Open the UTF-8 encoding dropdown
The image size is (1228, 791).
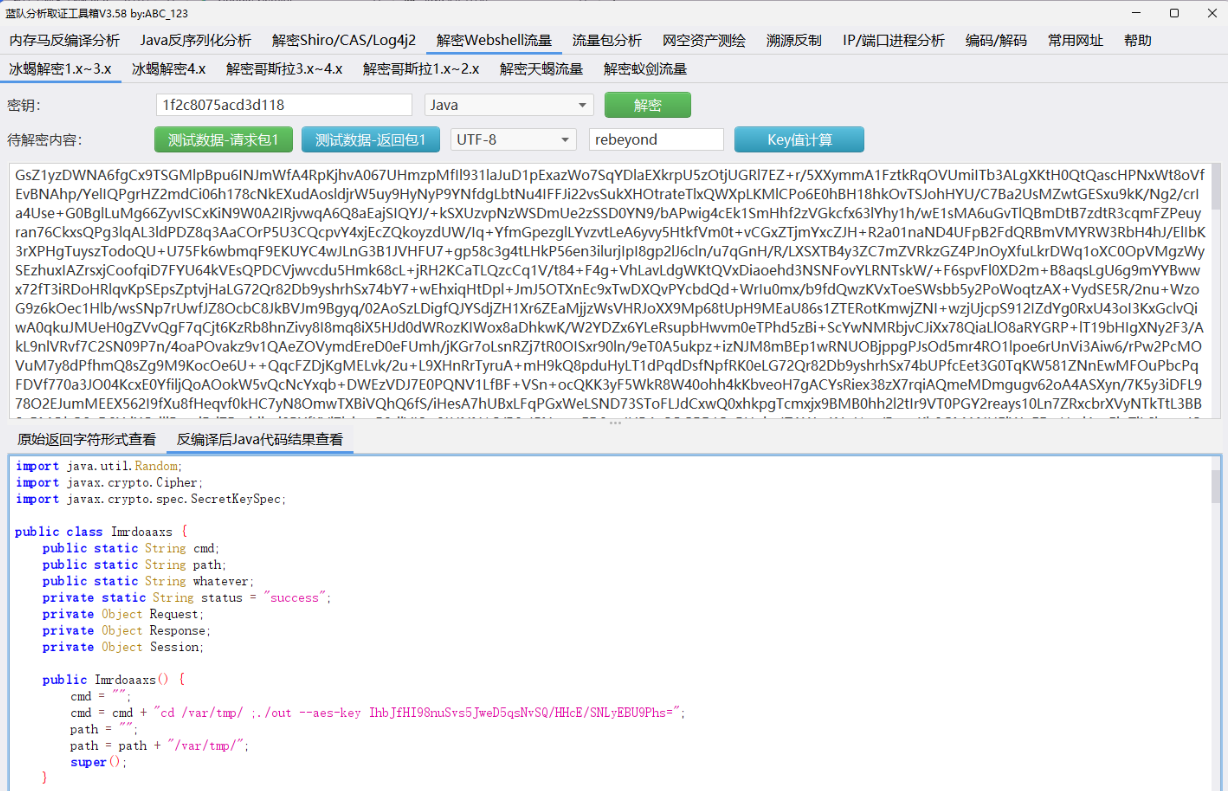pyautogui.click(x=513, y=139)
